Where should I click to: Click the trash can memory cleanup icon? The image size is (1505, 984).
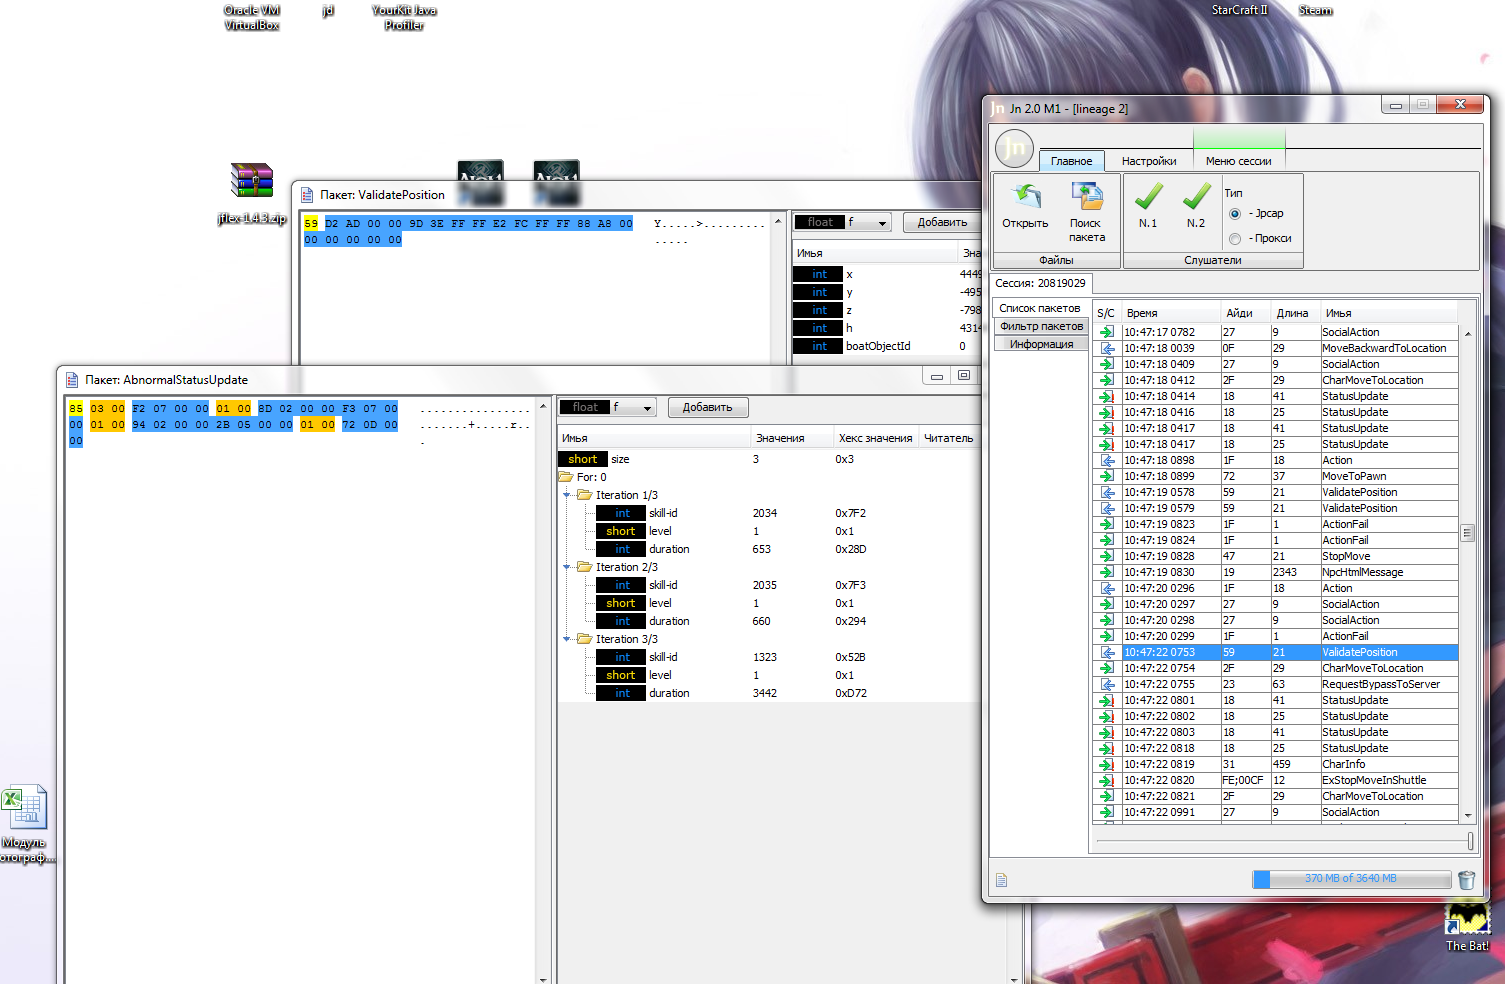[x=1466, y=879]
